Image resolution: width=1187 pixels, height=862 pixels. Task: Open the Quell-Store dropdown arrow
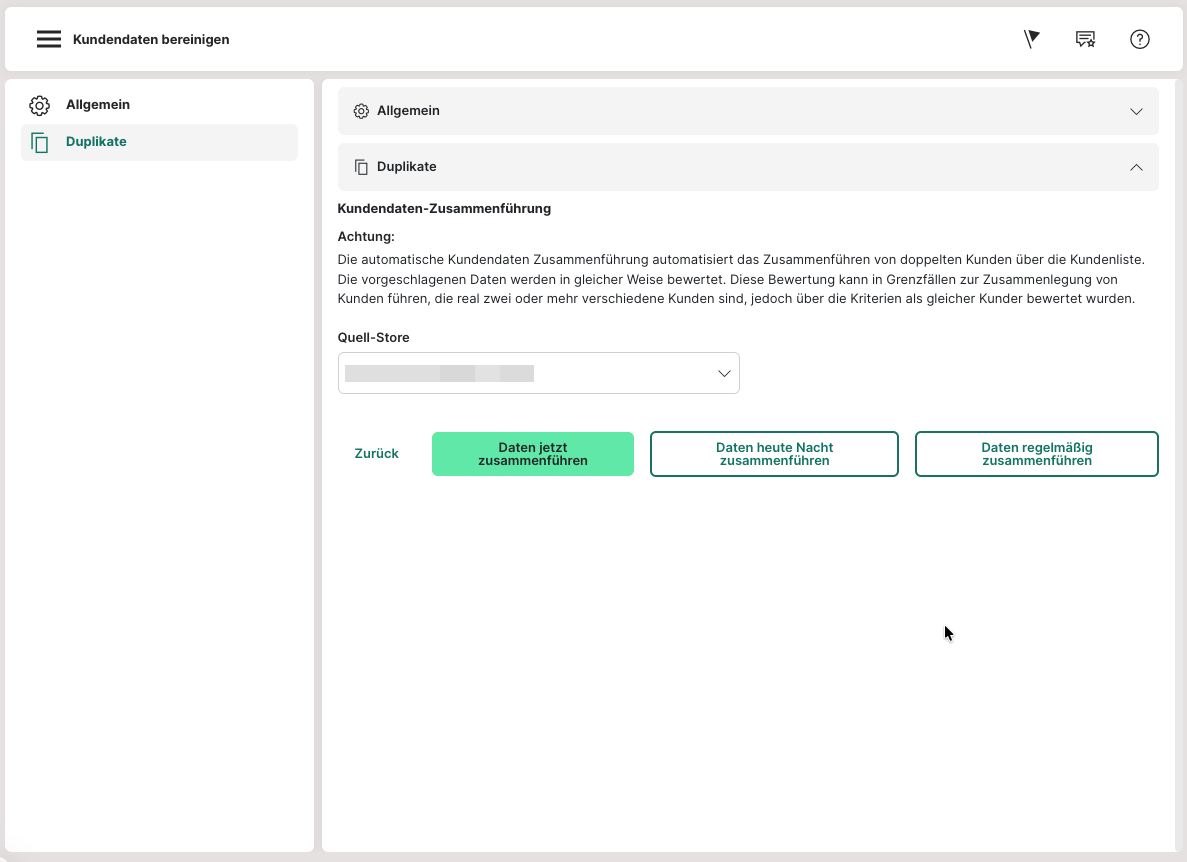point(724,373)
